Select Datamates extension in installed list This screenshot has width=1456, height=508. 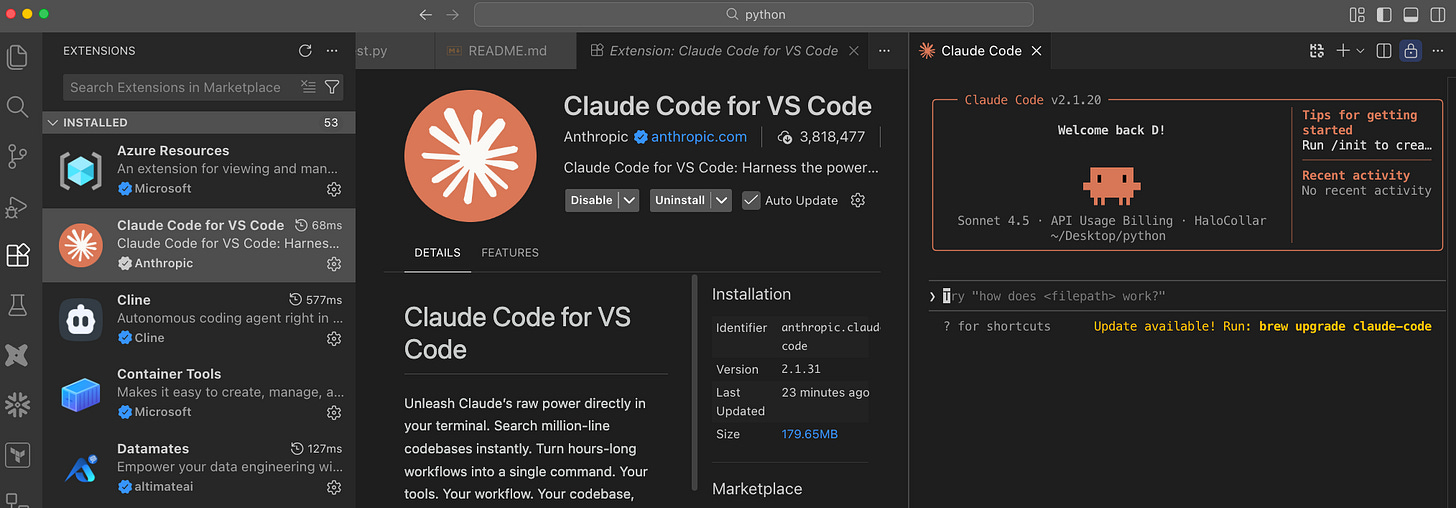[x=198, y=468]
